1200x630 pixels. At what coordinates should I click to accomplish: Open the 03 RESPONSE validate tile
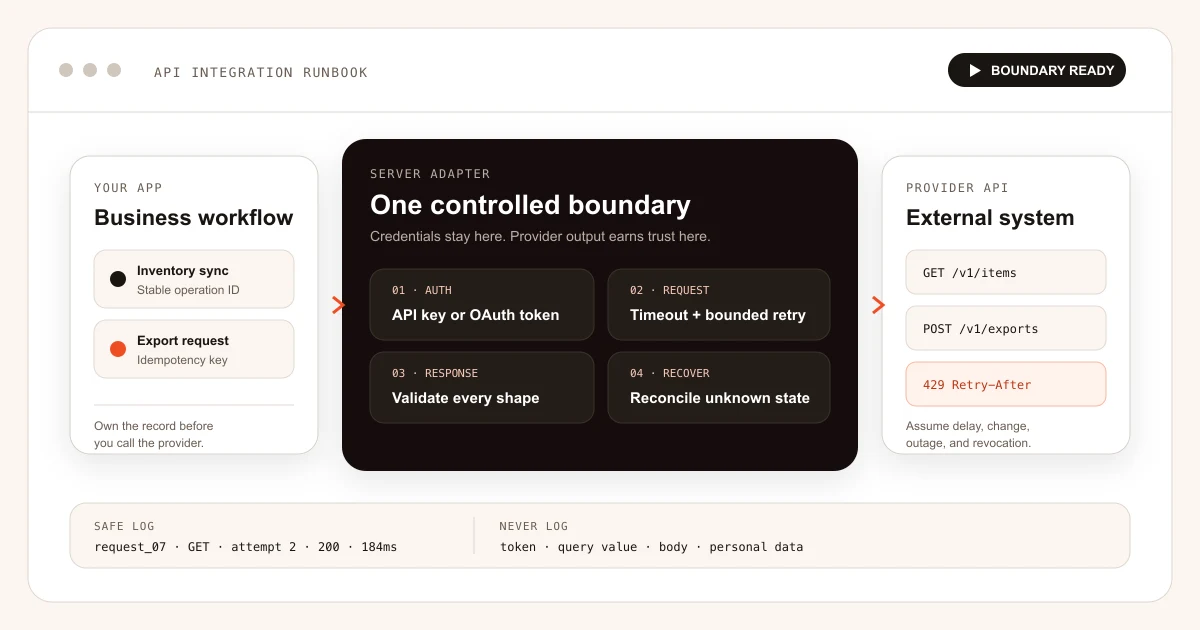coord(482,387)
